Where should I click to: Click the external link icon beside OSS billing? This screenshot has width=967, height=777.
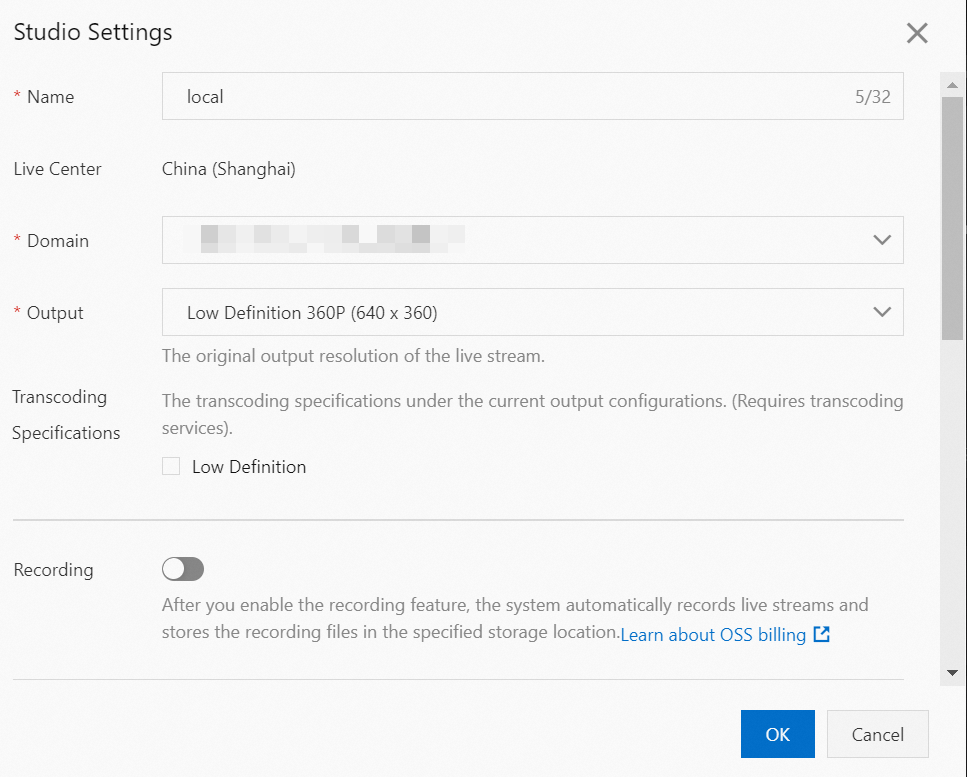pos(821,634)
